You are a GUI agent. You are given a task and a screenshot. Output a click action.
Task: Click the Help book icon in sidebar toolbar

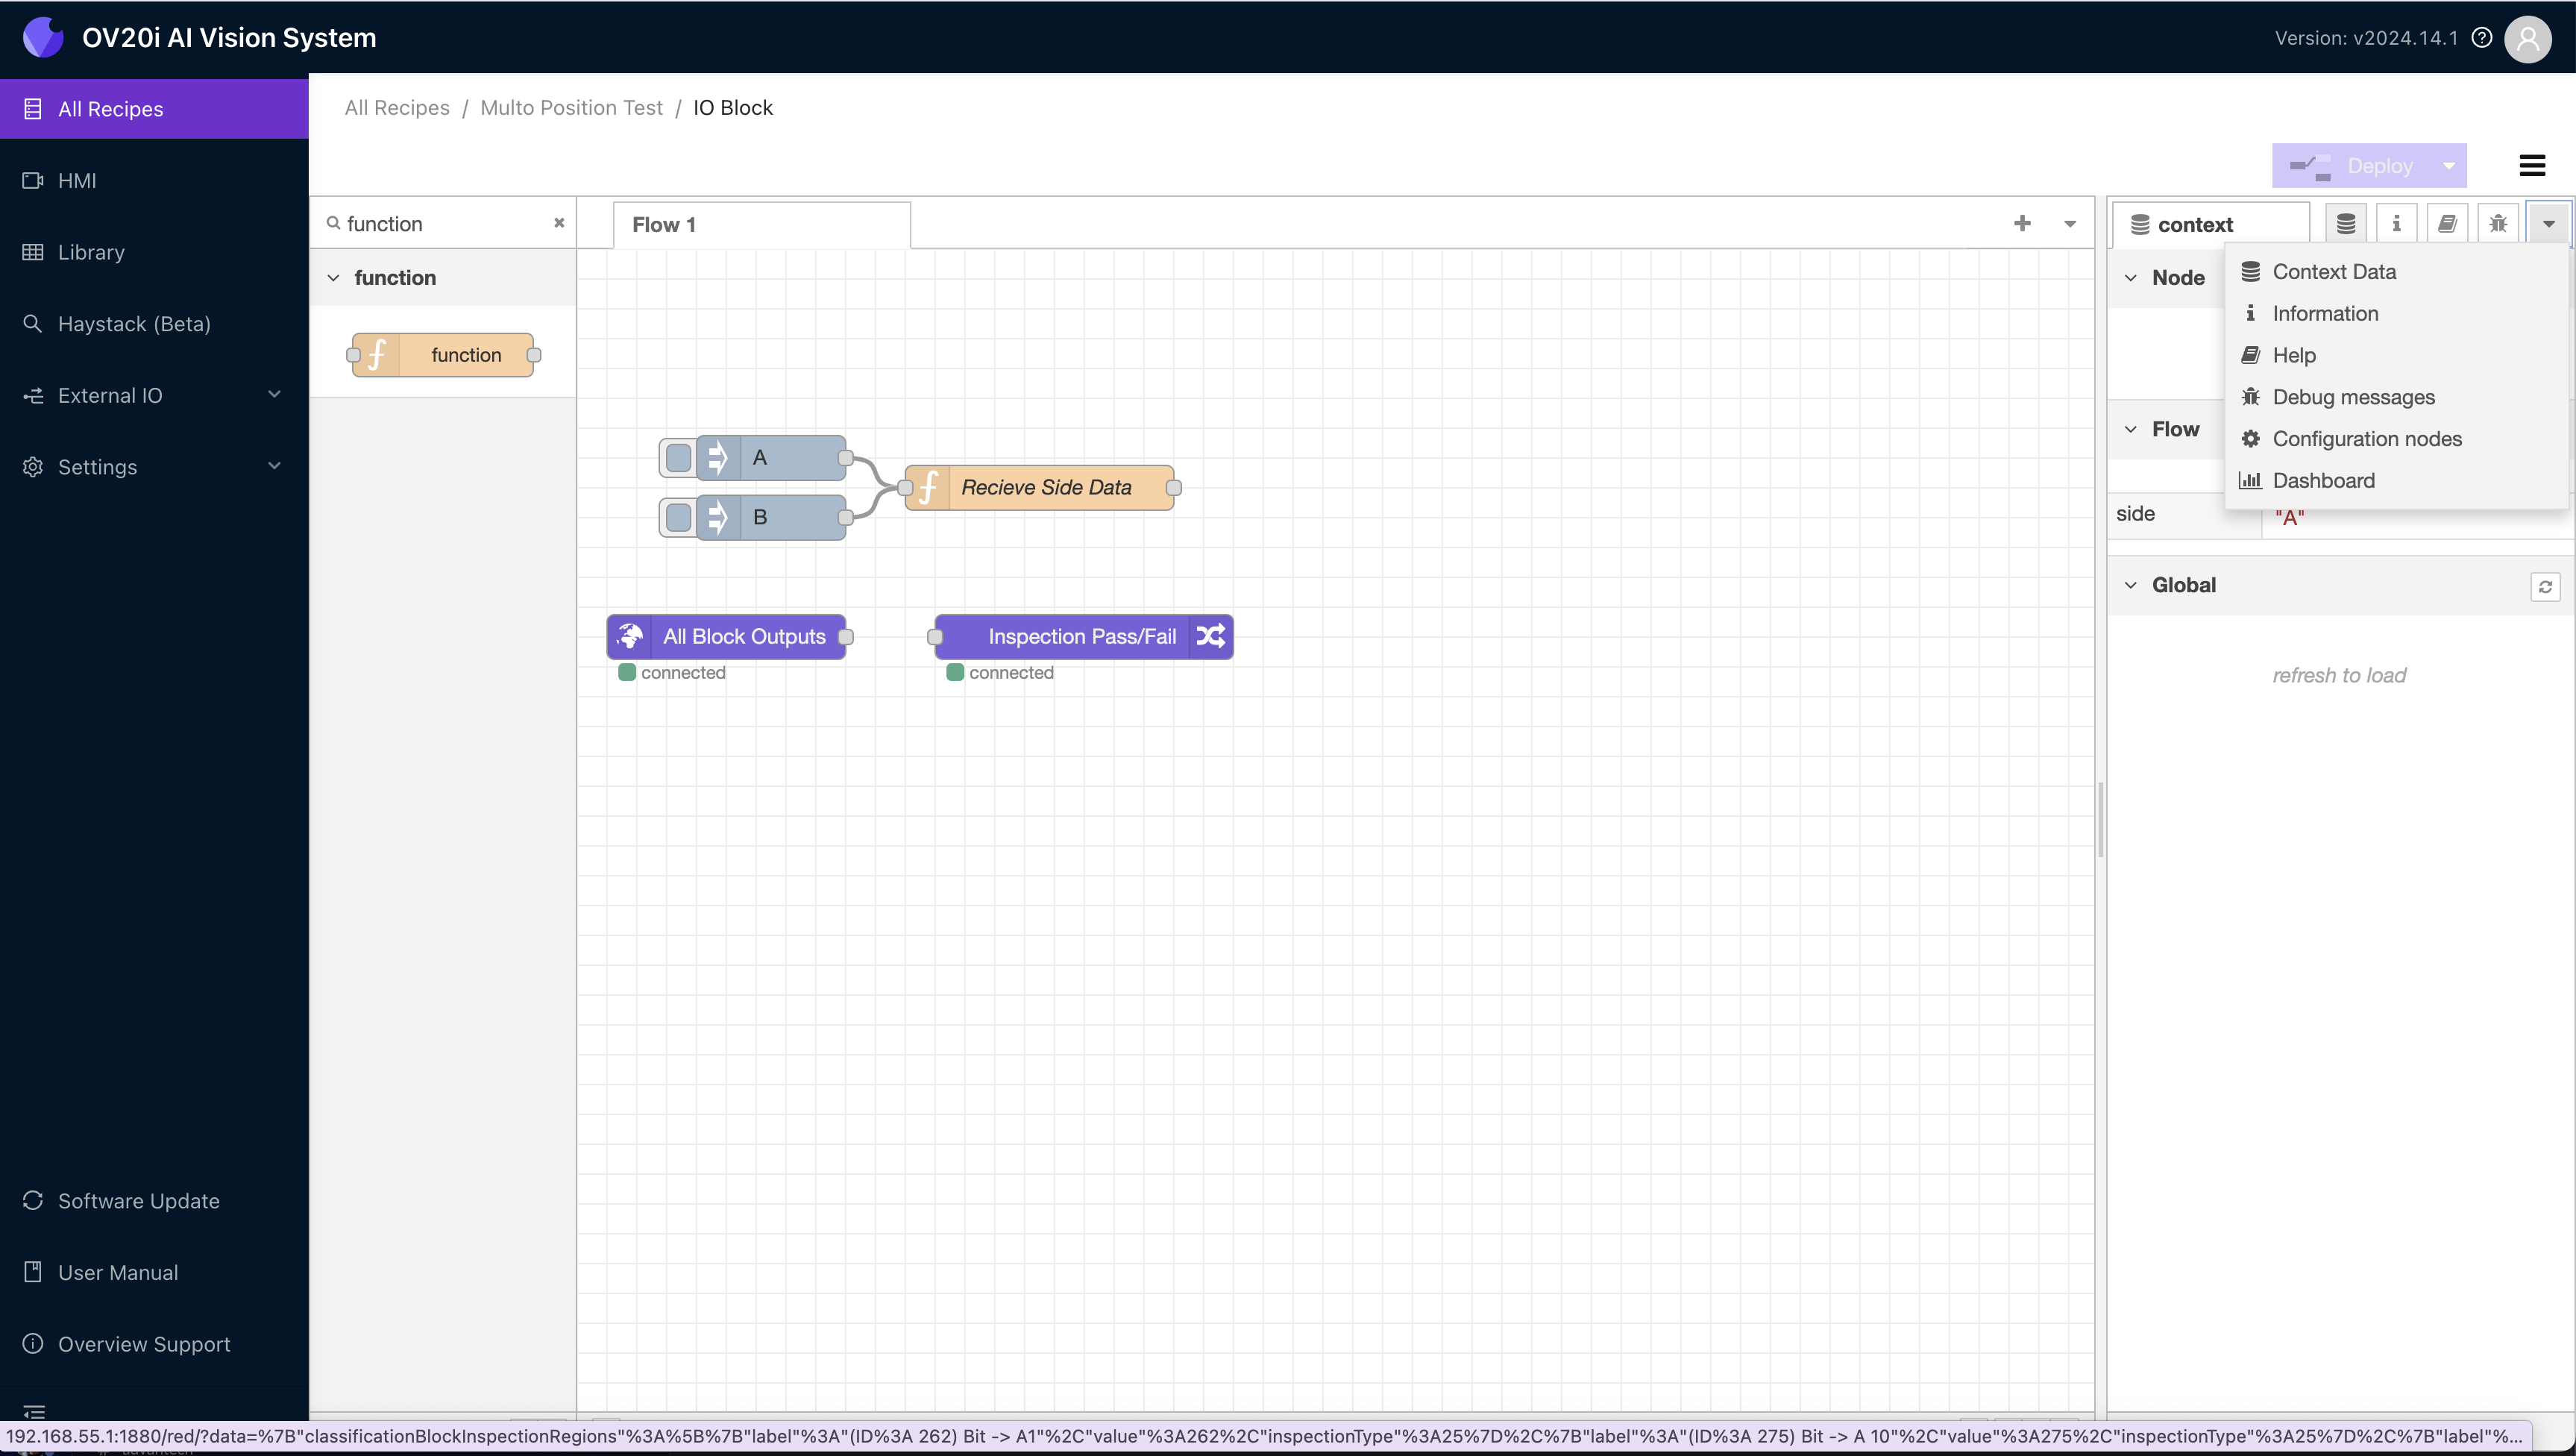(2447, 222)
